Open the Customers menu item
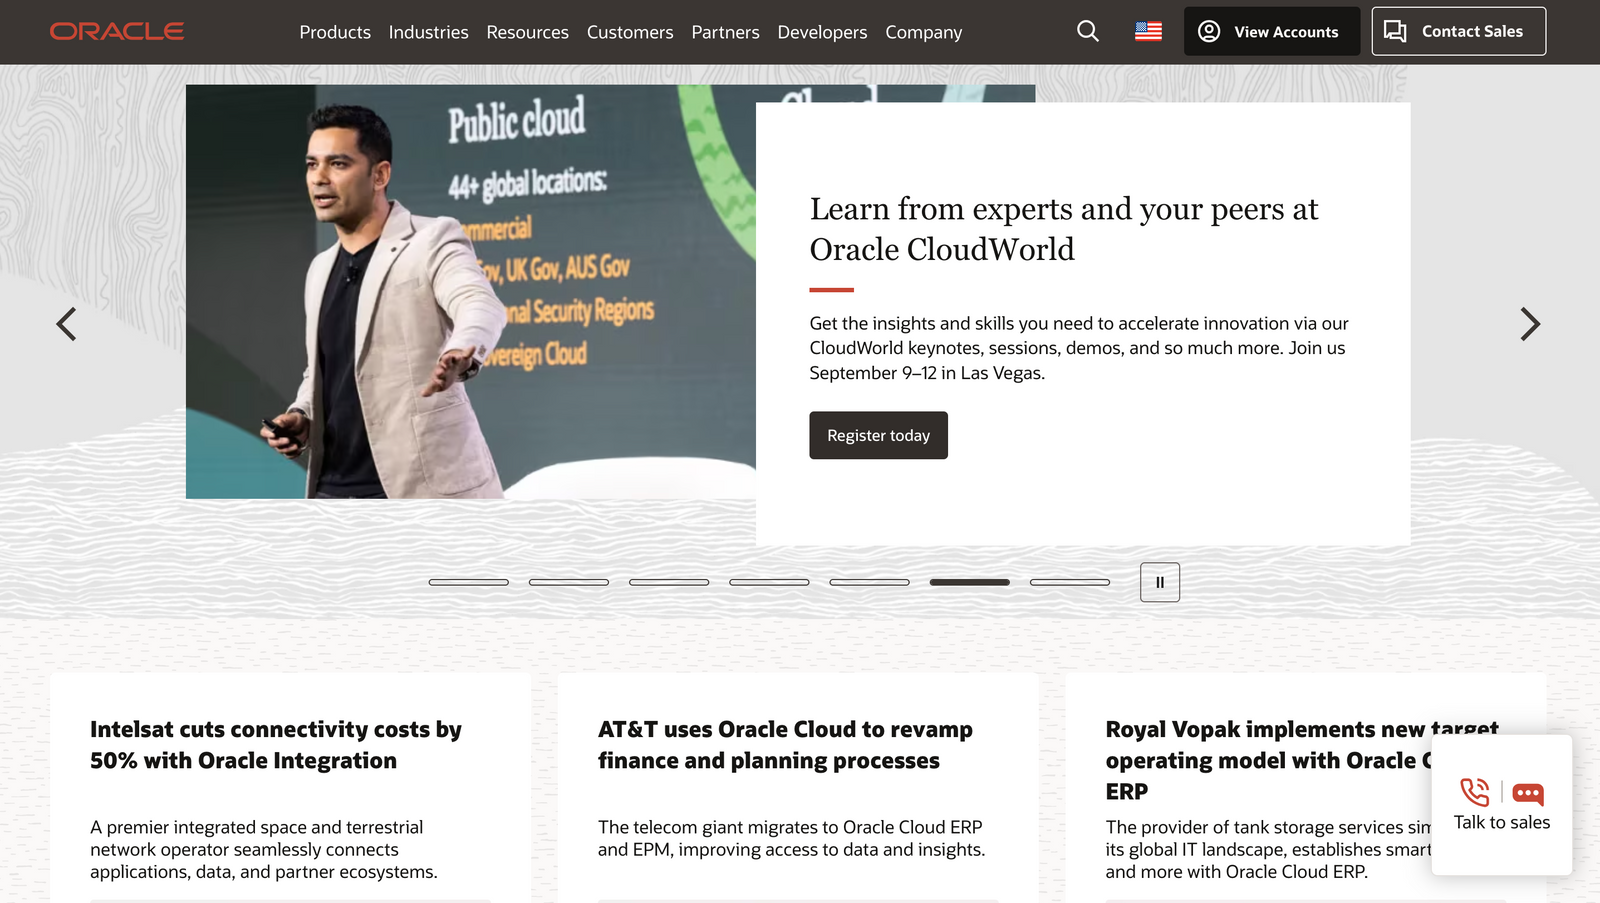The image size is (1600, 903). (x=630, y=31)
